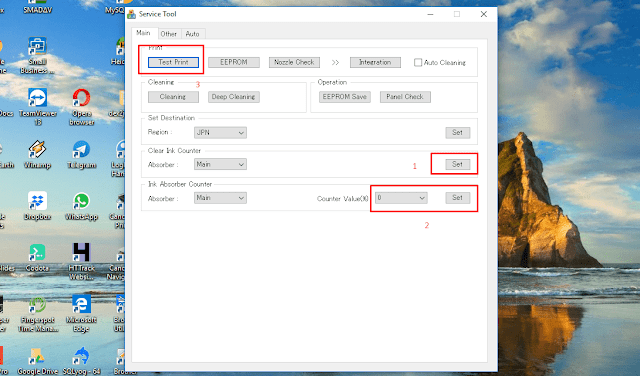
Task: Click the Service Tool title bar icon
Action: tap(131, 14)
